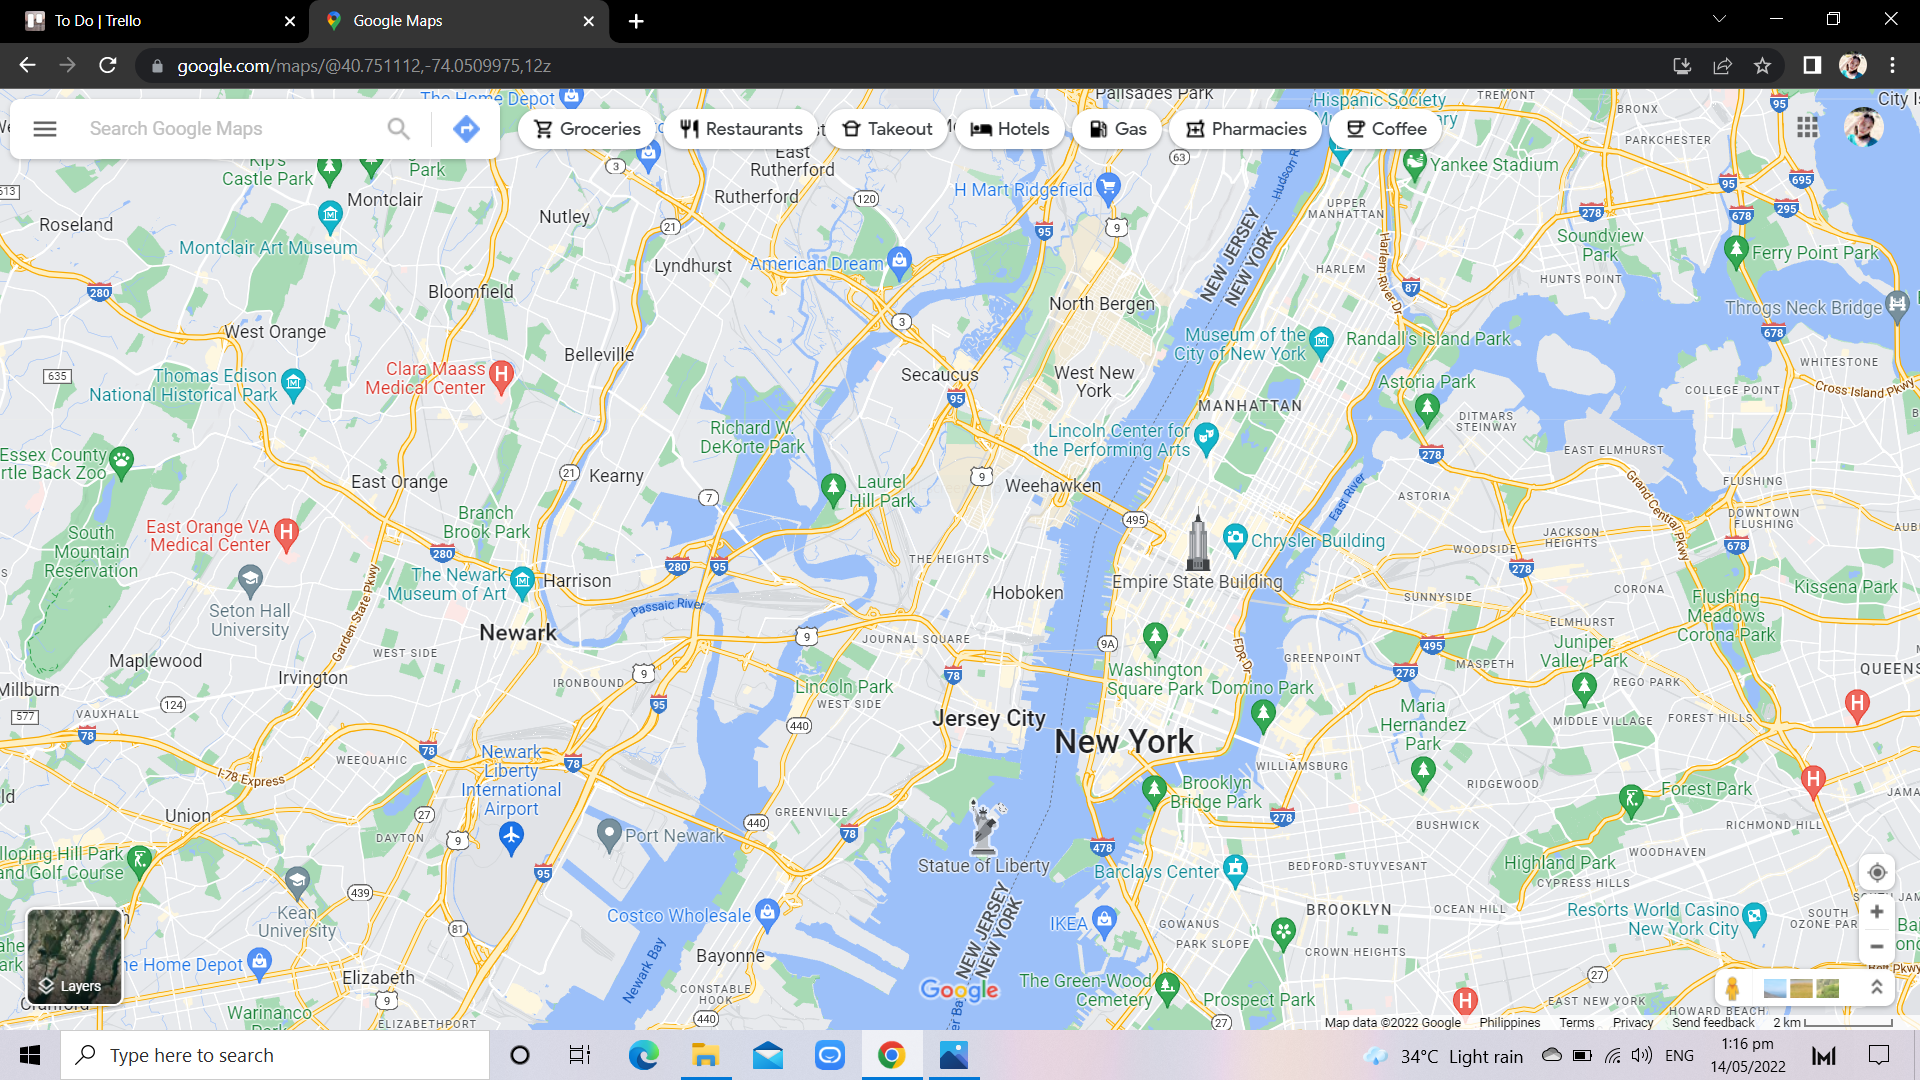Image resolution: width=1920 pixels, height=1080 pixels.
Task: Zoom in with the plus button
Action: [1877, 912]
